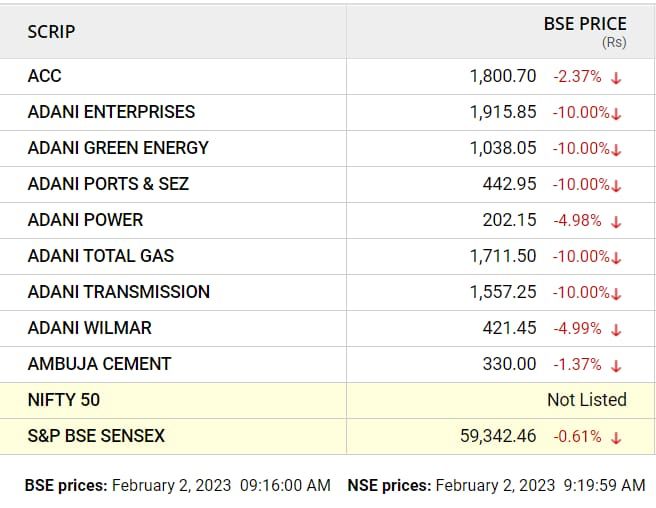Open the AMBUJA CEMENT scrip
The height and width of the screenshot is (508, 656).
click(100, 364)
